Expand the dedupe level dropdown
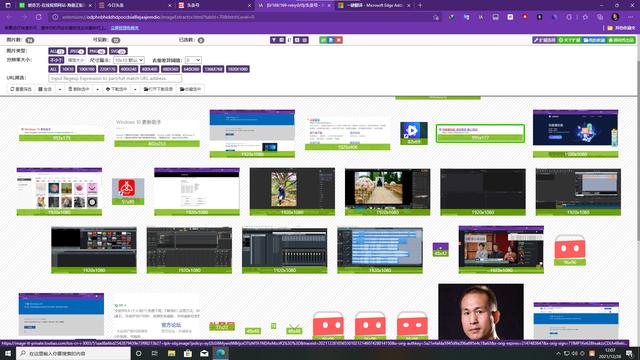Image resolution: width=640 pixels, height=360 pixels. (193, 60)
